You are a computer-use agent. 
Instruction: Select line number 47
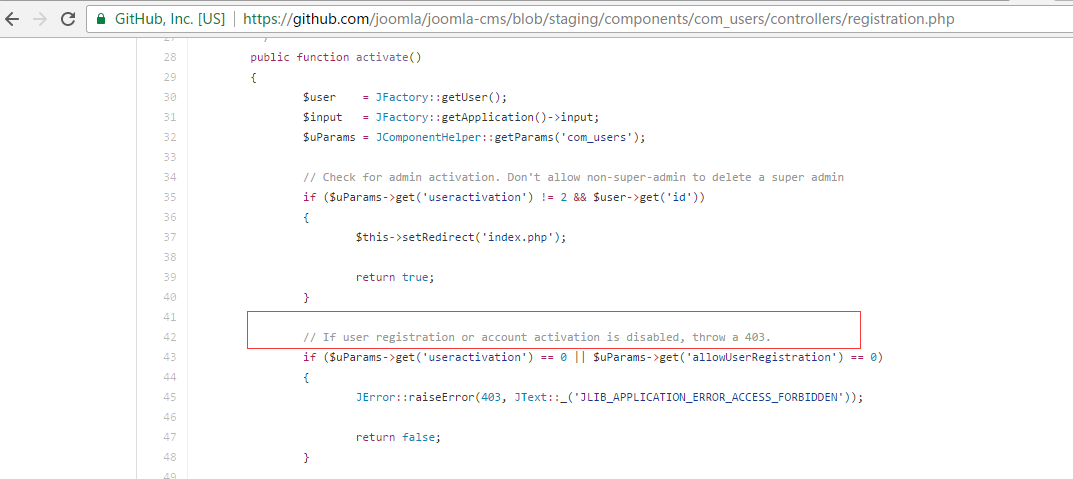[x=170, y=436]
